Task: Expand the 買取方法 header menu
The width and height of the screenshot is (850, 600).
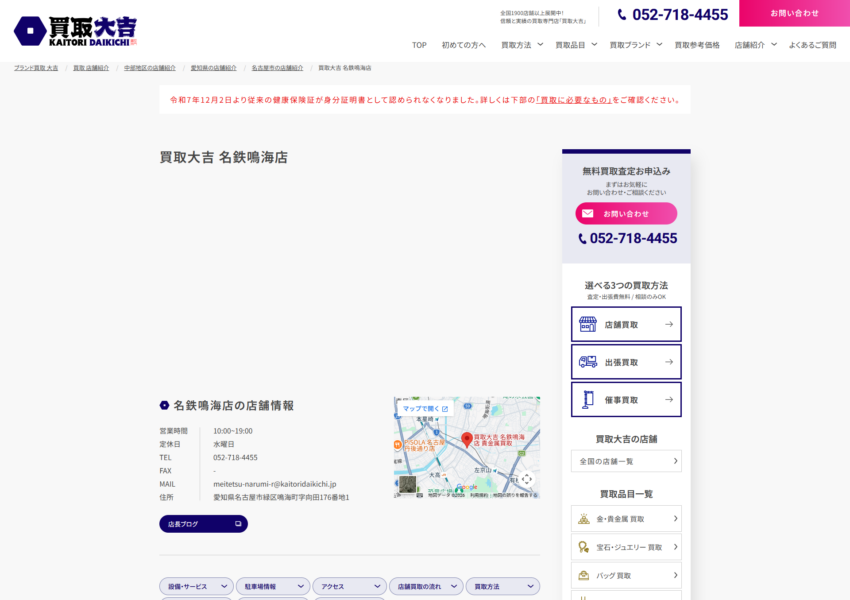Action: [522, 45]
